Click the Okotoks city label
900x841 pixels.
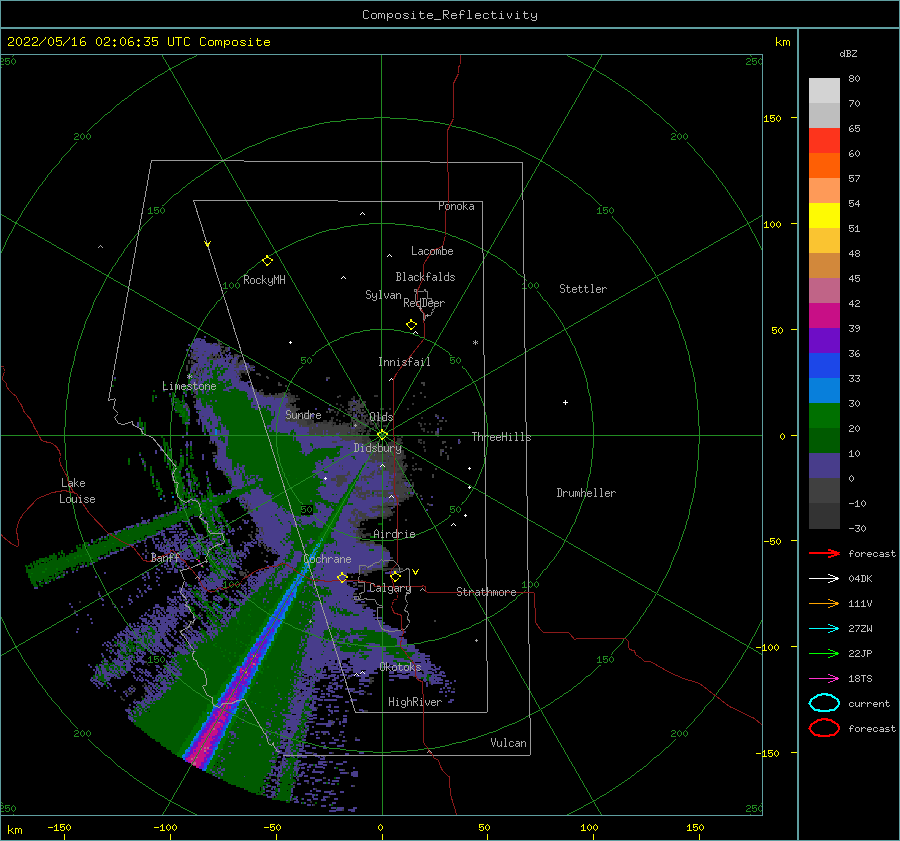(x=401, y=667)
